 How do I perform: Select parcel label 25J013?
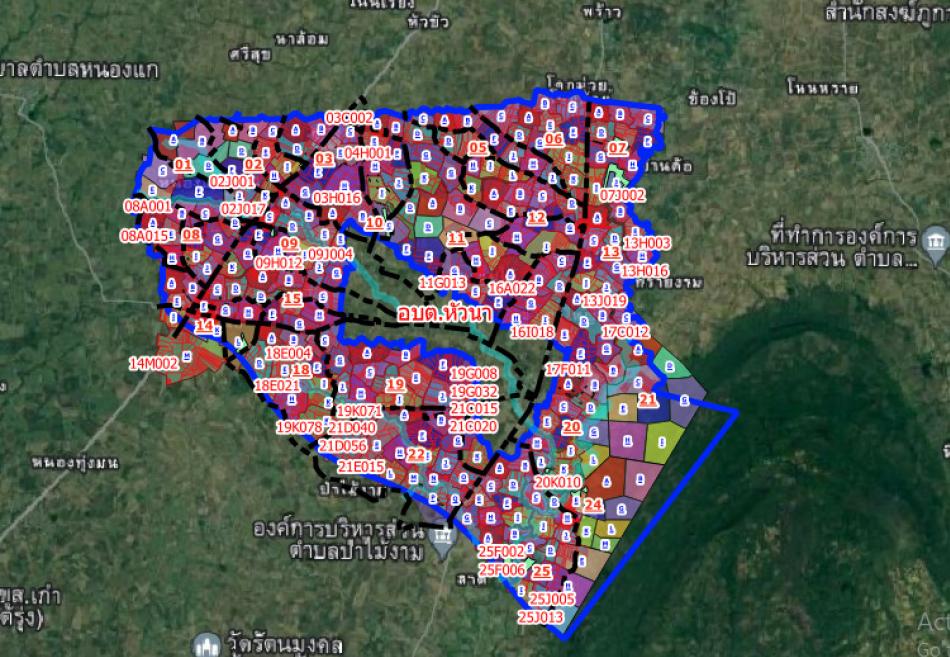click(x=541, y=617)
